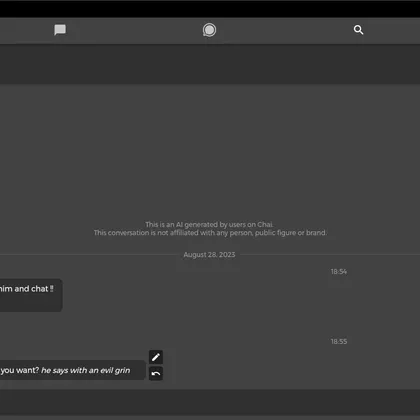This screenshot has height=420, width=420.
Task: Select the 'you want?' message bubble
Action: 73,370
